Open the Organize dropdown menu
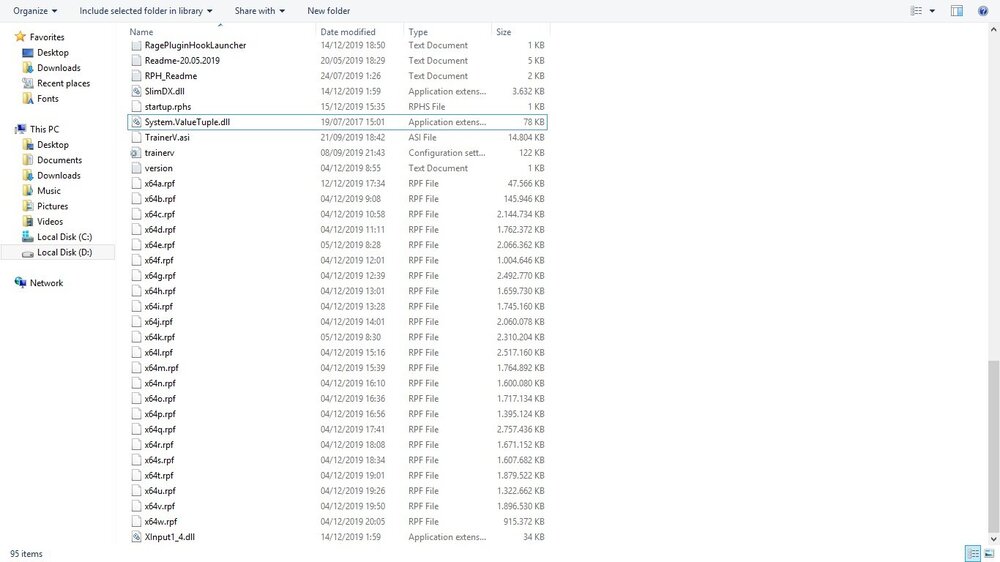 [x=35, y=11]
